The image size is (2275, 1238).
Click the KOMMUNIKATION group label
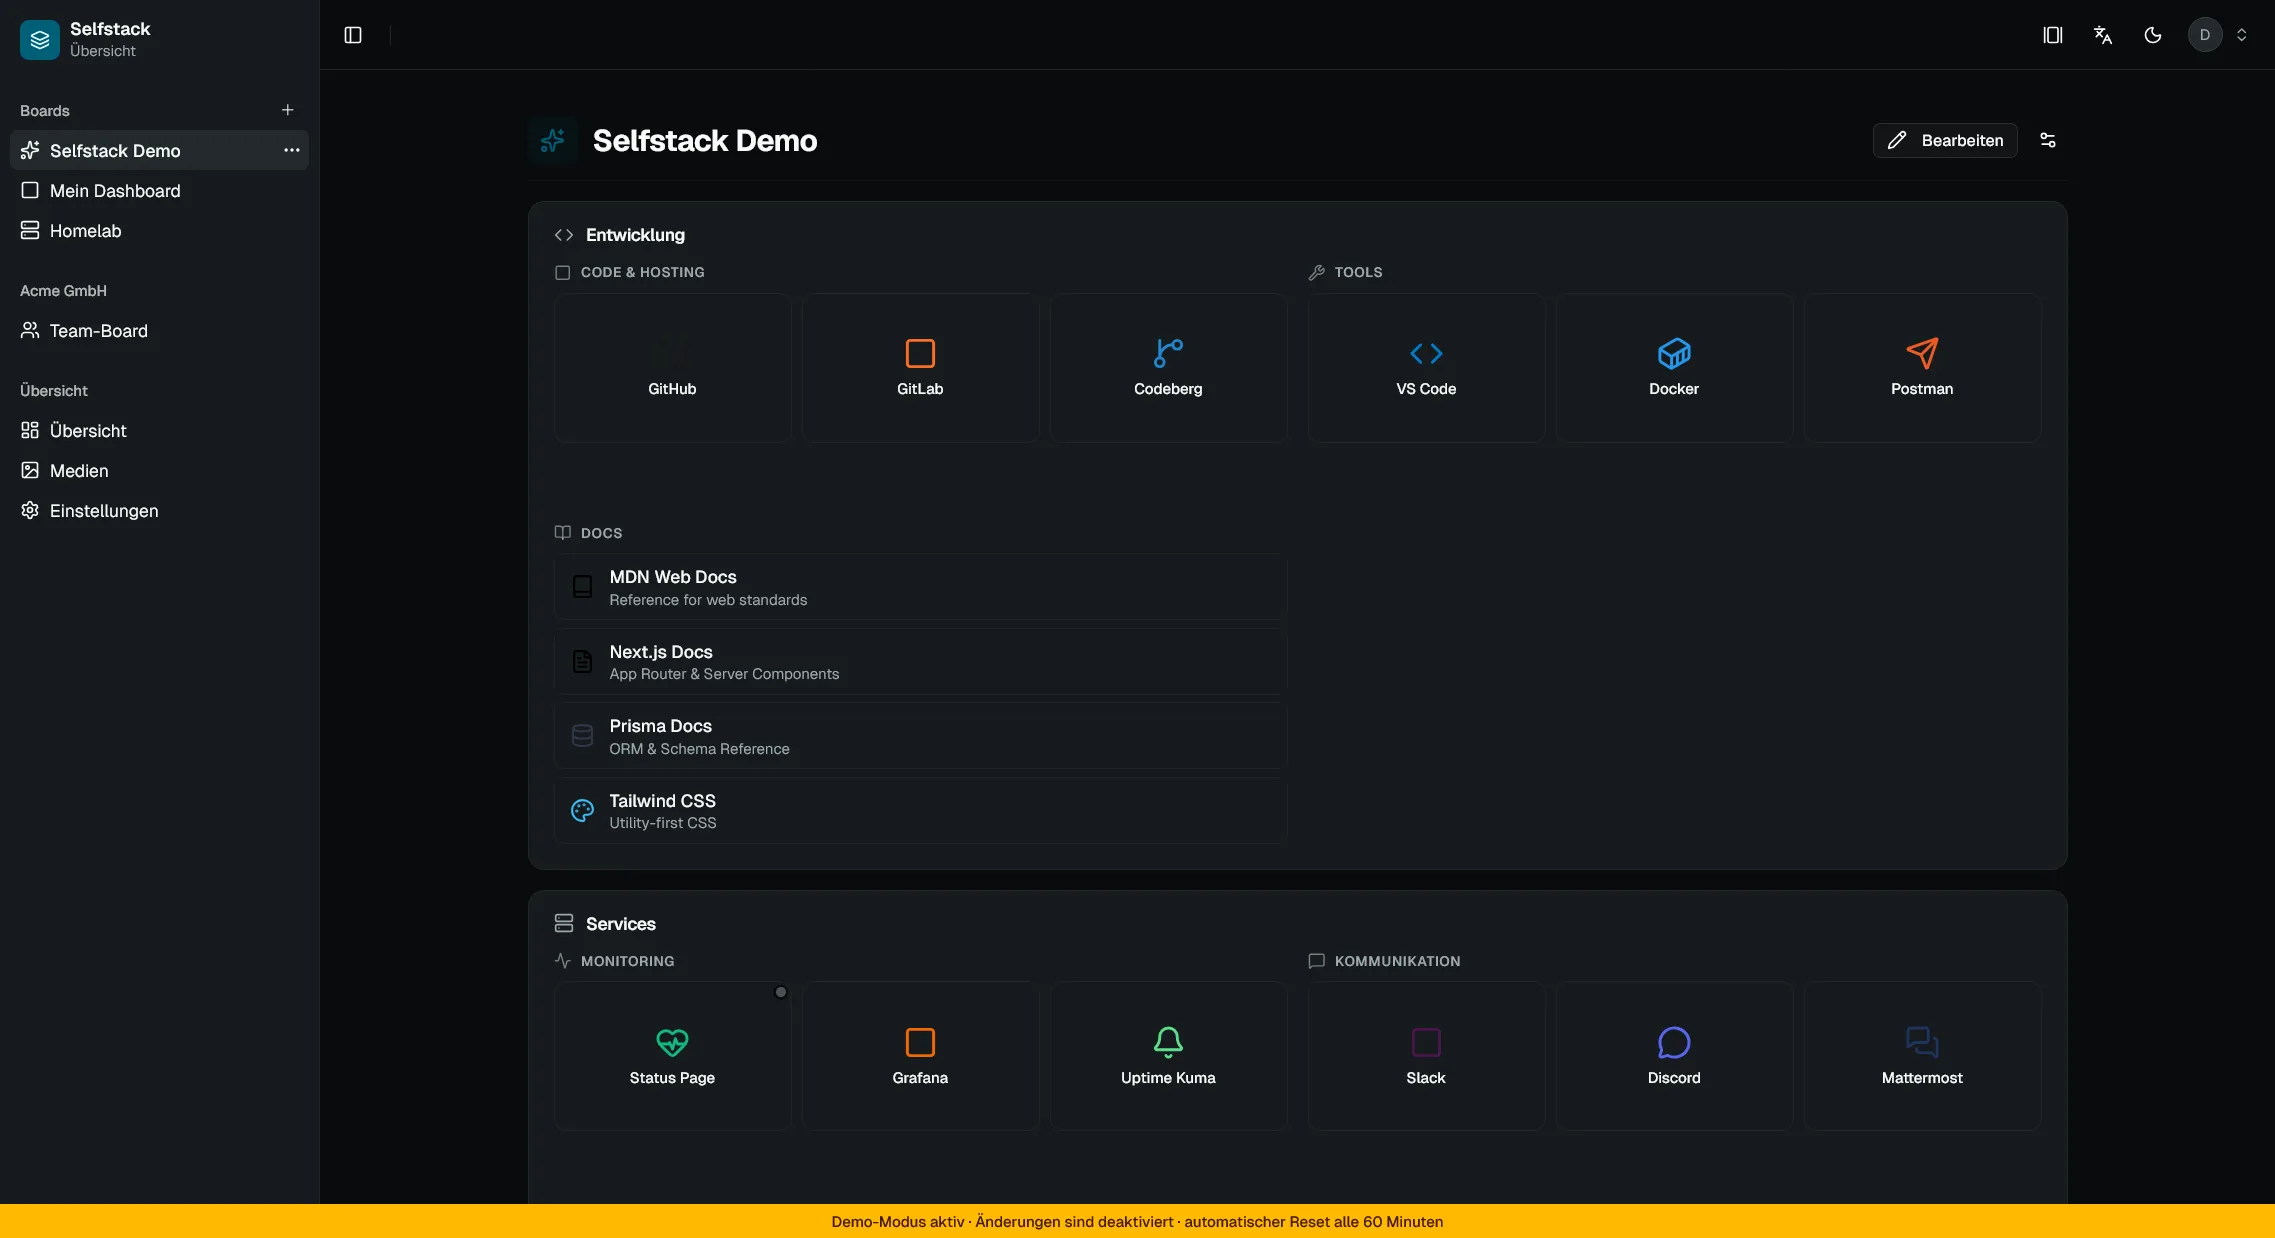[1397, 961]
